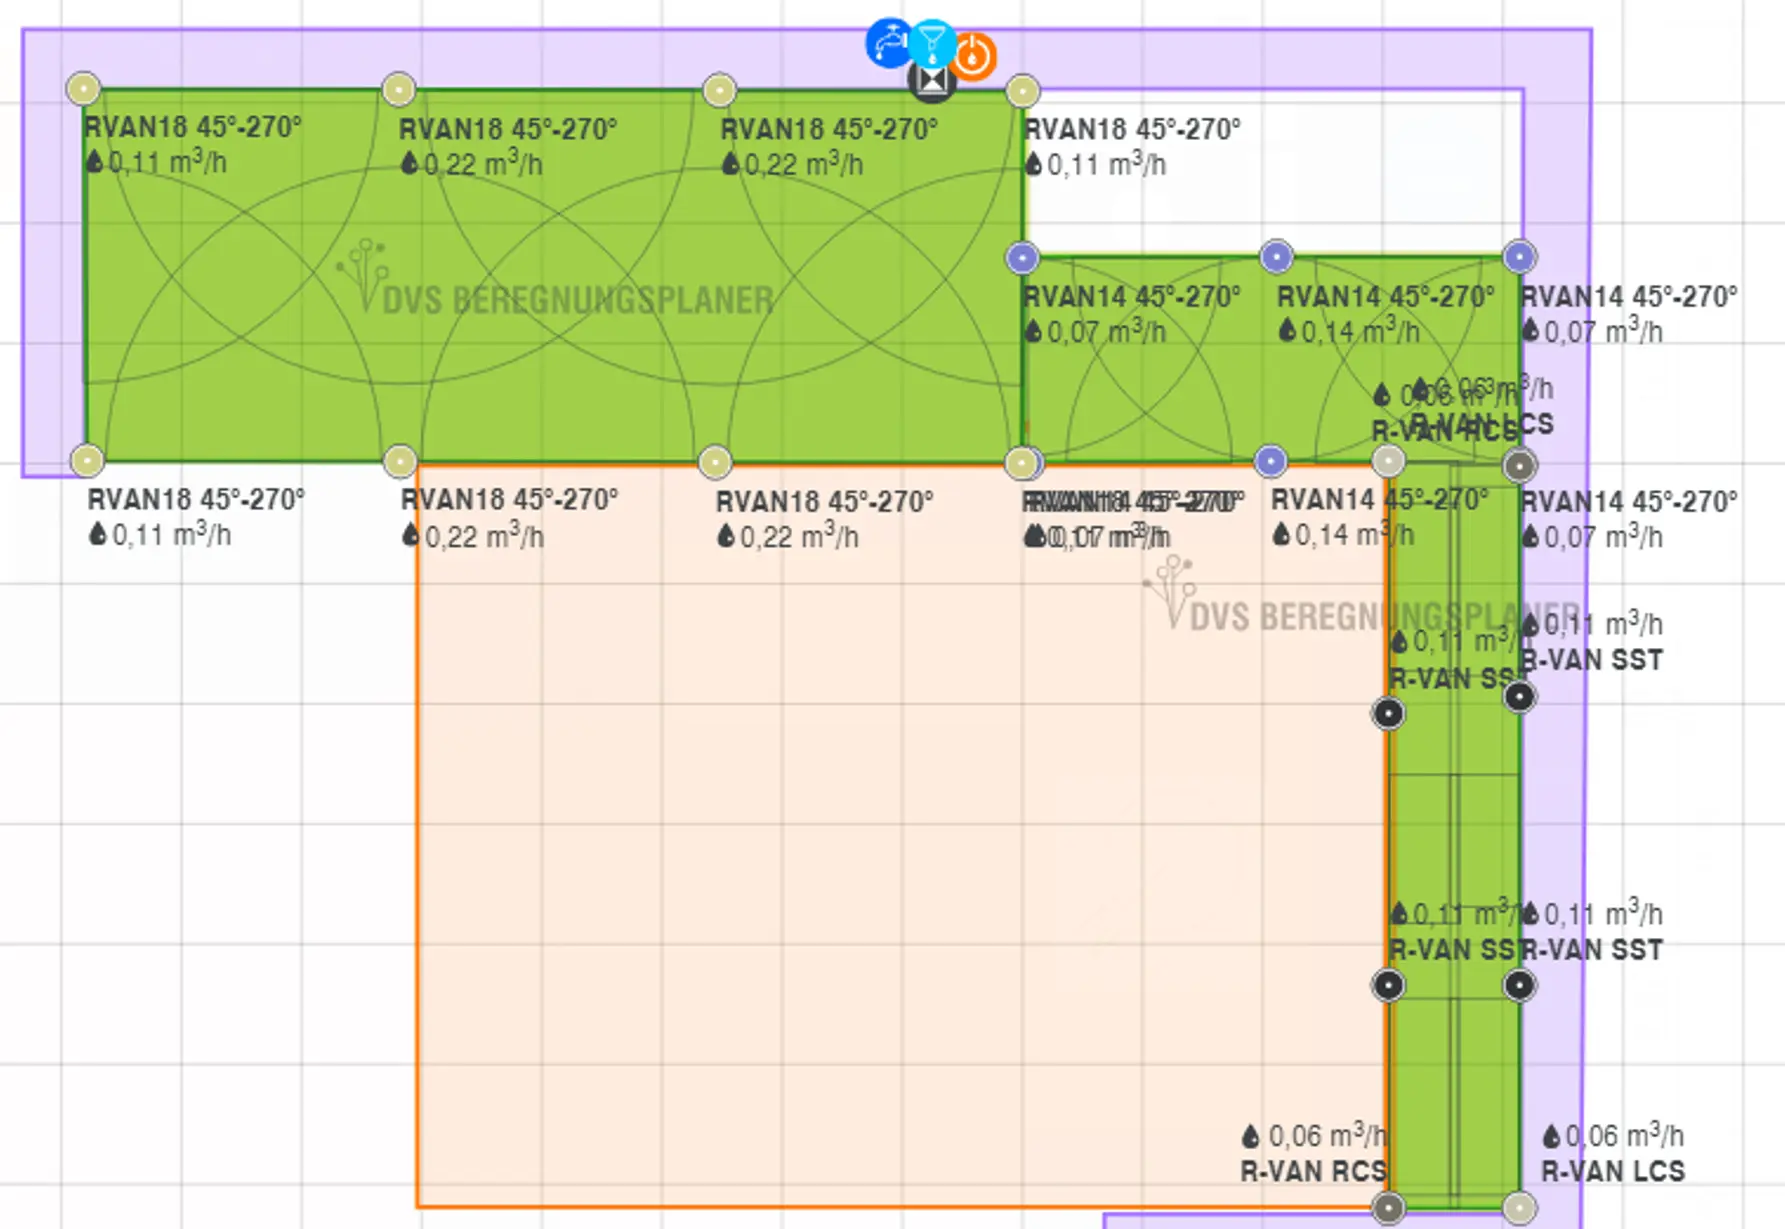
Task: Select the top-right purple RVAN14 0,07 m³/h sprinkler
Action: coord(1519,257)
